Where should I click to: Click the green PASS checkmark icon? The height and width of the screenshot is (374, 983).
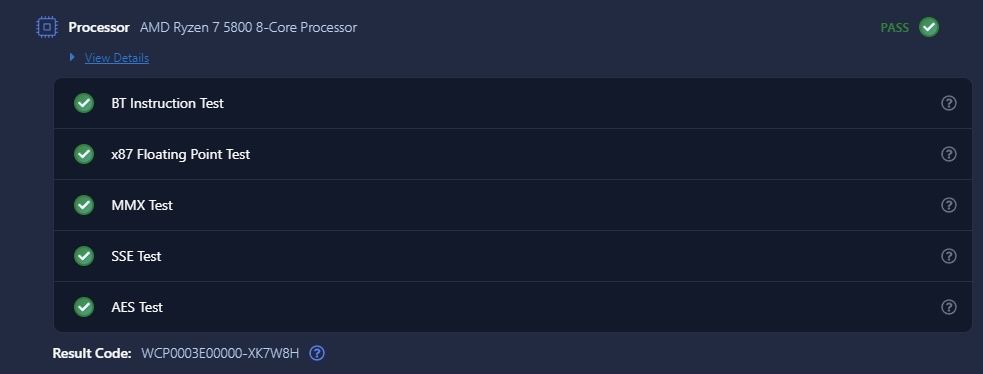[928, 28]
